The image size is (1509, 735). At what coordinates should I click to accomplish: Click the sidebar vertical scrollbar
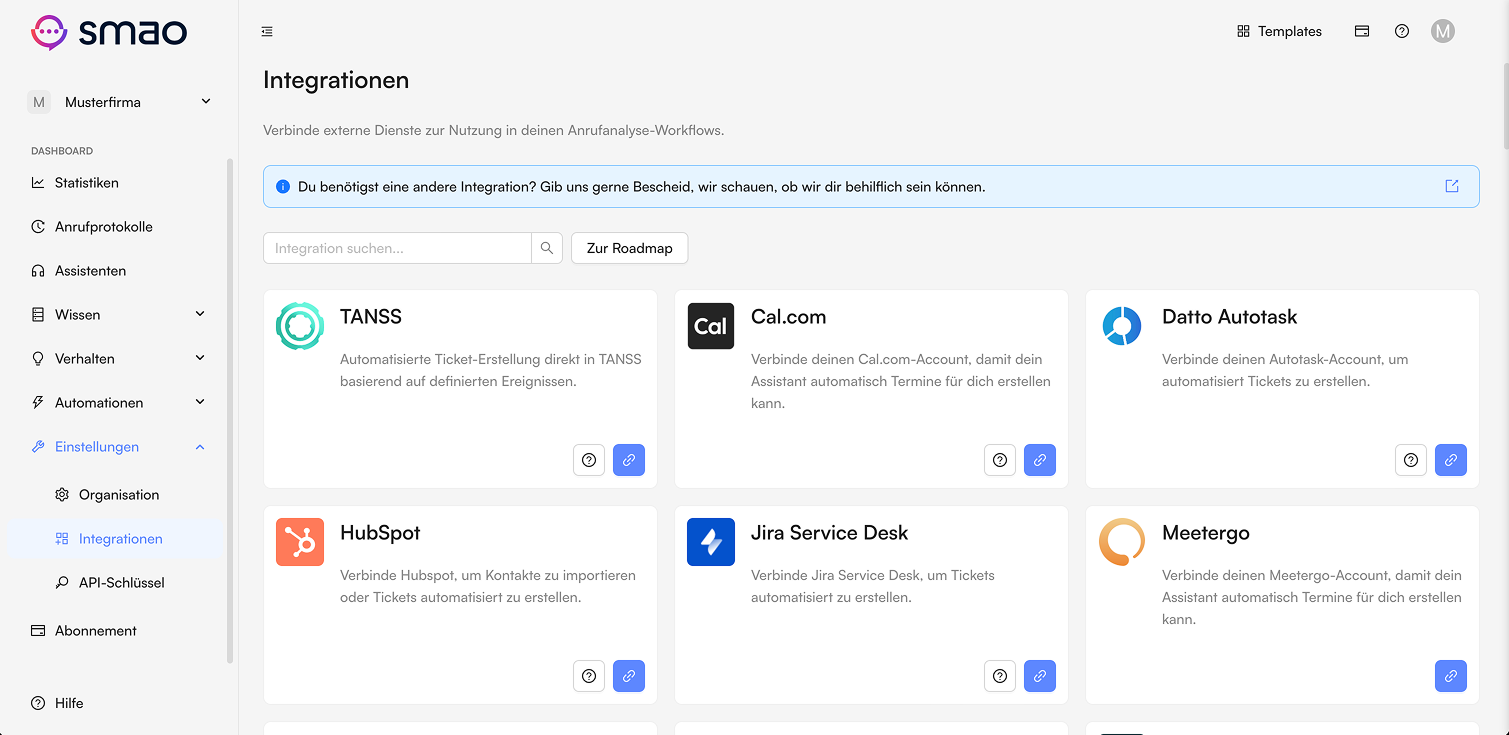click(231, 410)
